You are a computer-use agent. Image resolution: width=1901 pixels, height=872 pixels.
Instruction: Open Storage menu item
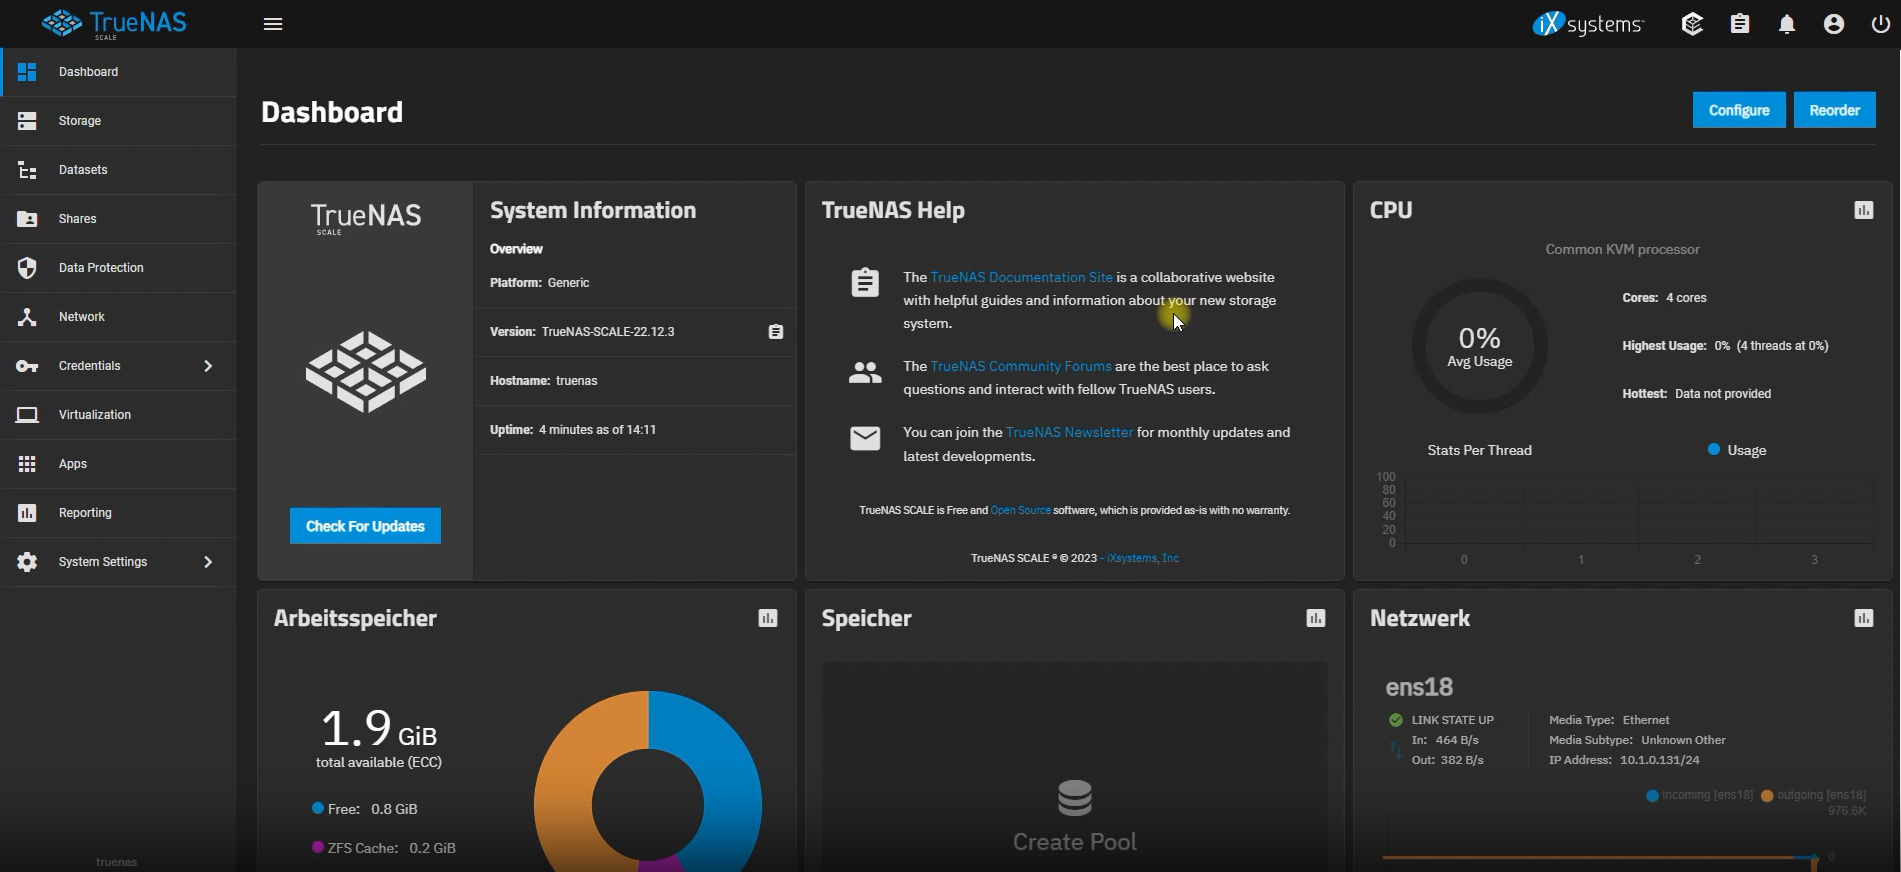[x=118, y=121]
